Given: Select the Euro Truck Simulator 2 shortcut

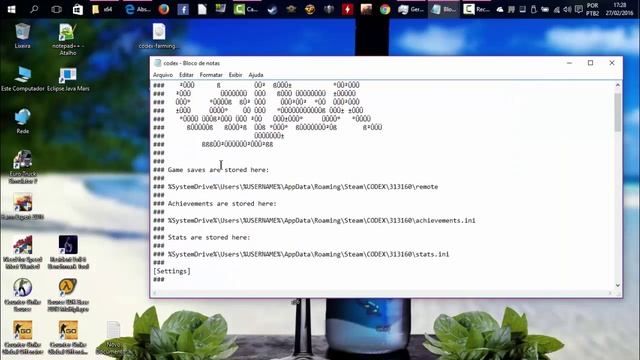Looking at the screenshot, I should tap(22, 167).
